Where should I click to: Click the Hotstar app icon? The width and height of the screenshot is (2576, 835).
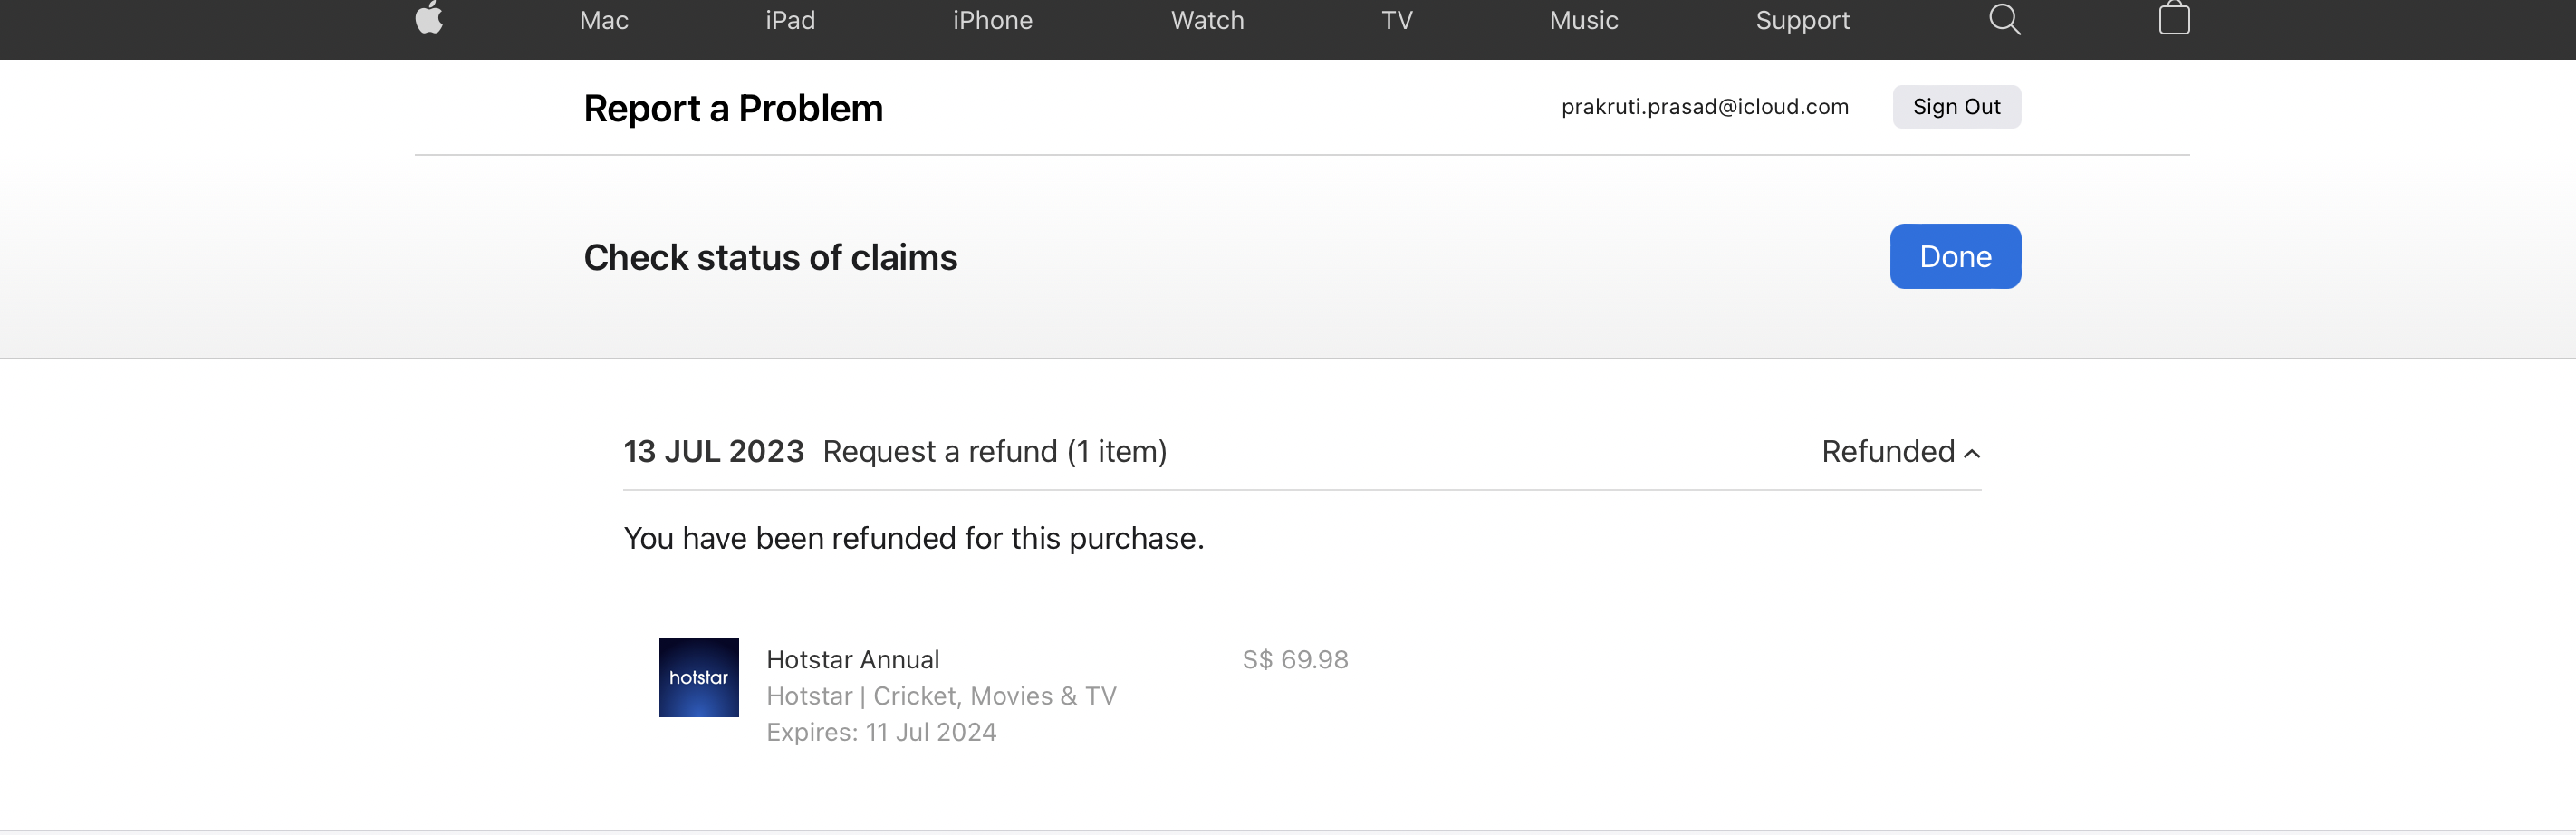[x=698, y=677]
